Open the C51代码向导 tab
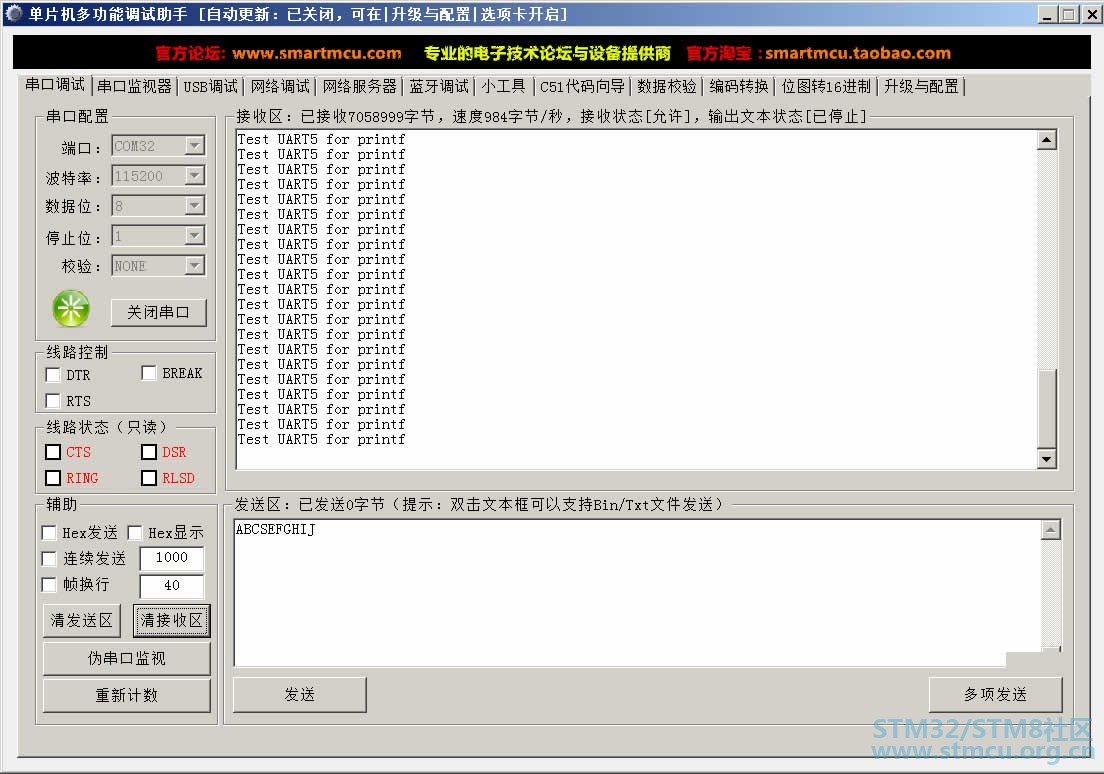The height and width of the screenshot is (774, 1104). tap(582, 87)
